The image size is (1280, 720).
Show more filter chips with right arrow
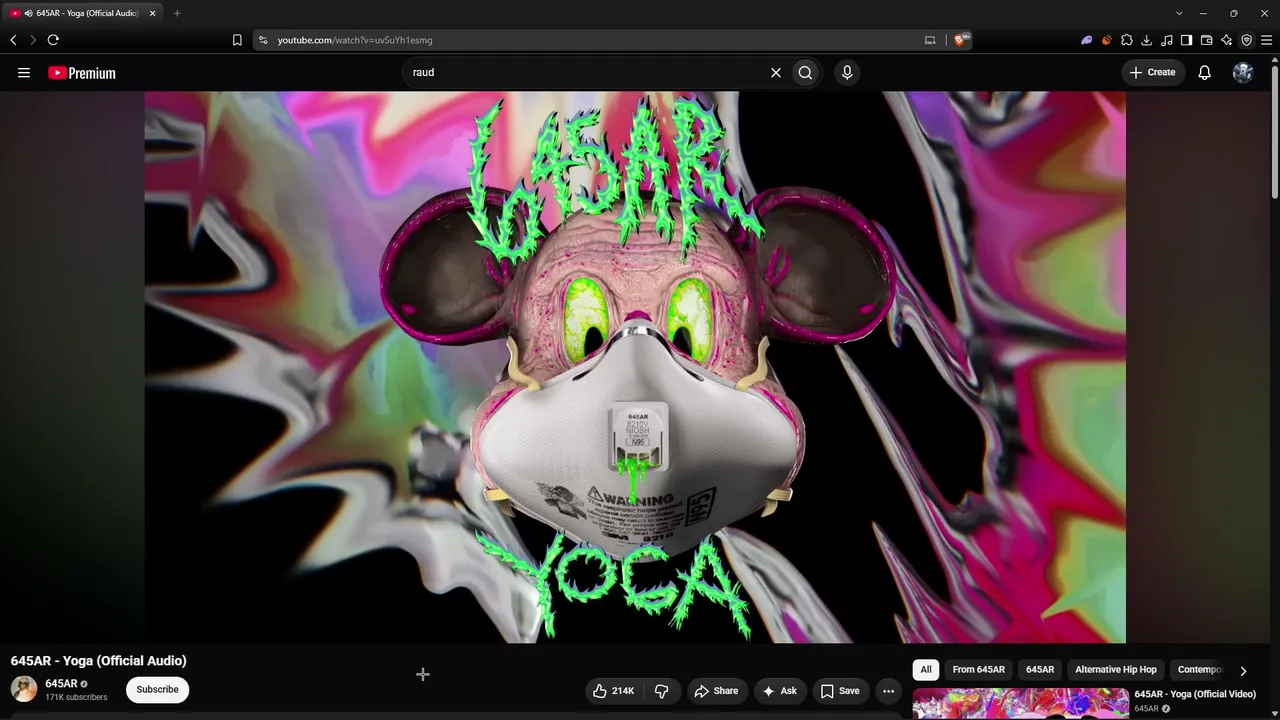[x=1243, y=671]
